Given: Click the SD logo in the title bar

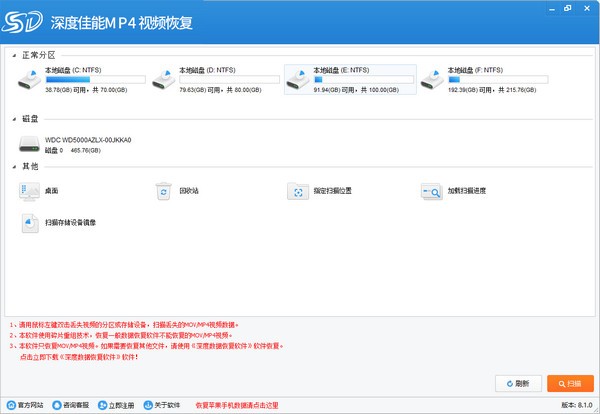Looking at the screenshot, I should [x=22, y=22].
